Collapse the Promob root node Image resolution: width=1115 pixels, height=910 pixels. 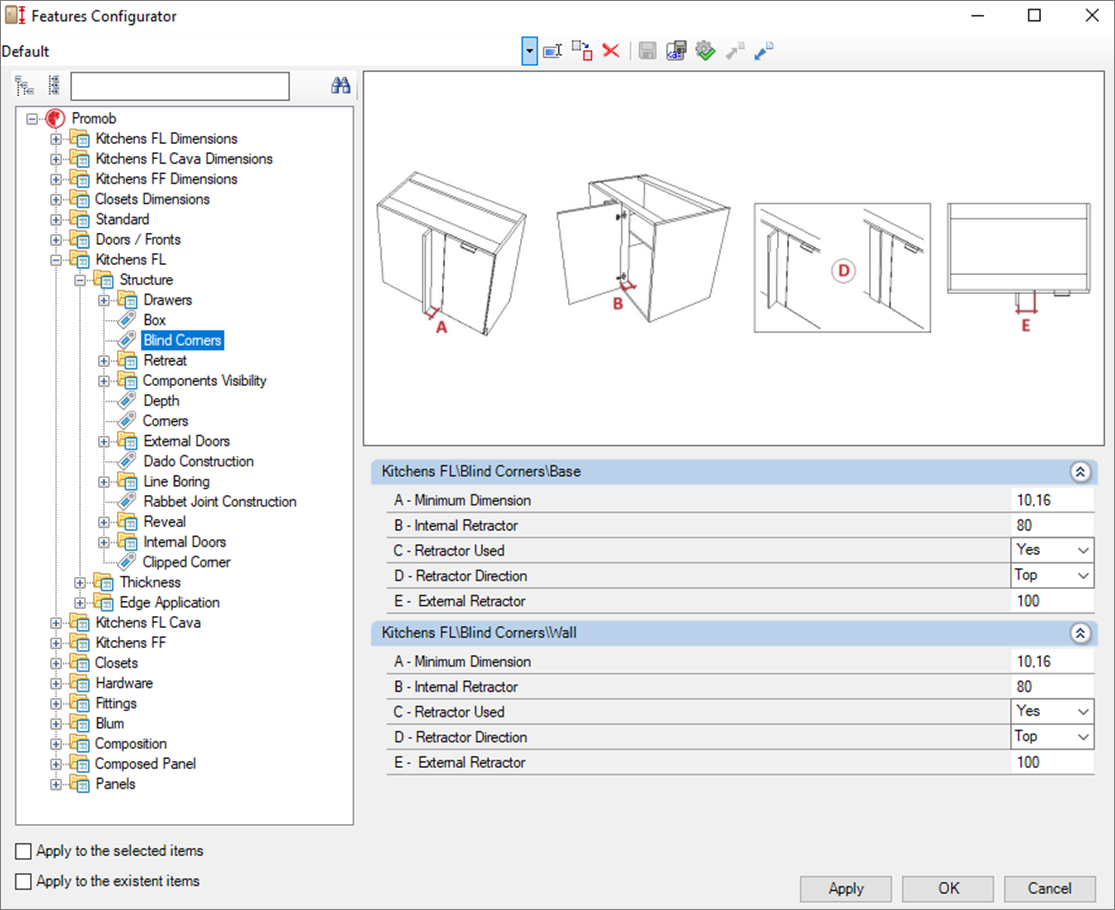32,119
